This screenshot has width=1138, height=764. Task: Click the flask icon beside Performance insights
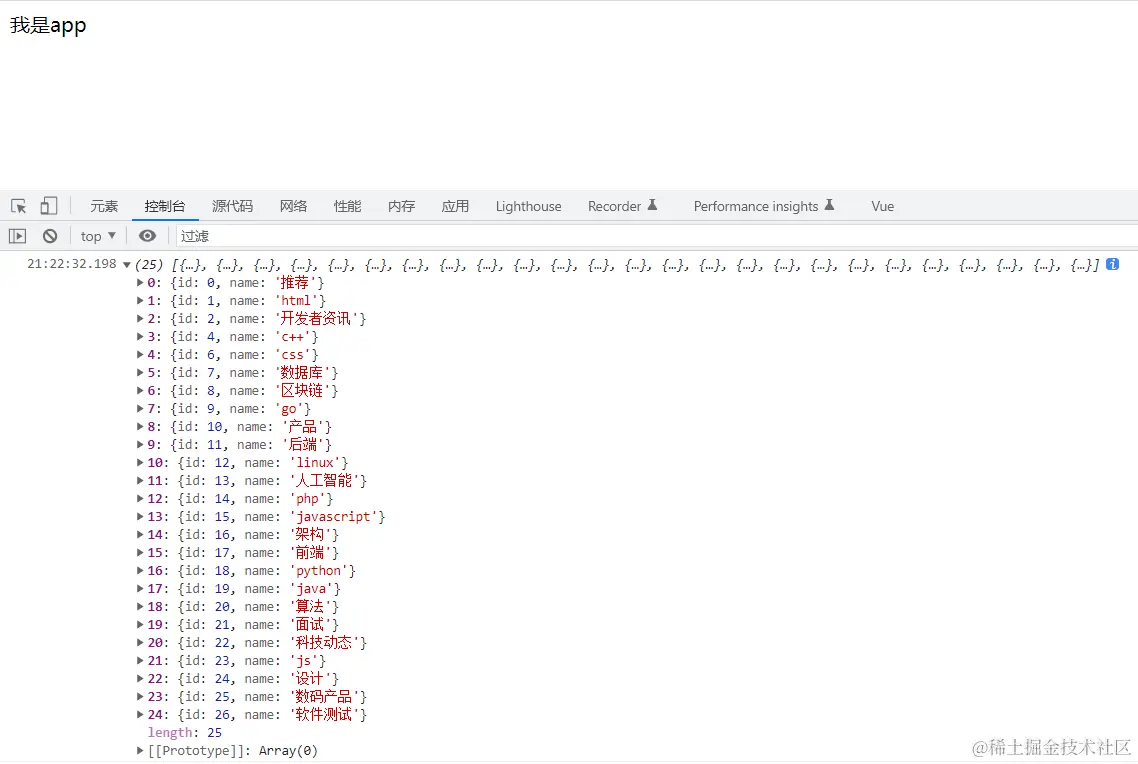click(830, 205)
